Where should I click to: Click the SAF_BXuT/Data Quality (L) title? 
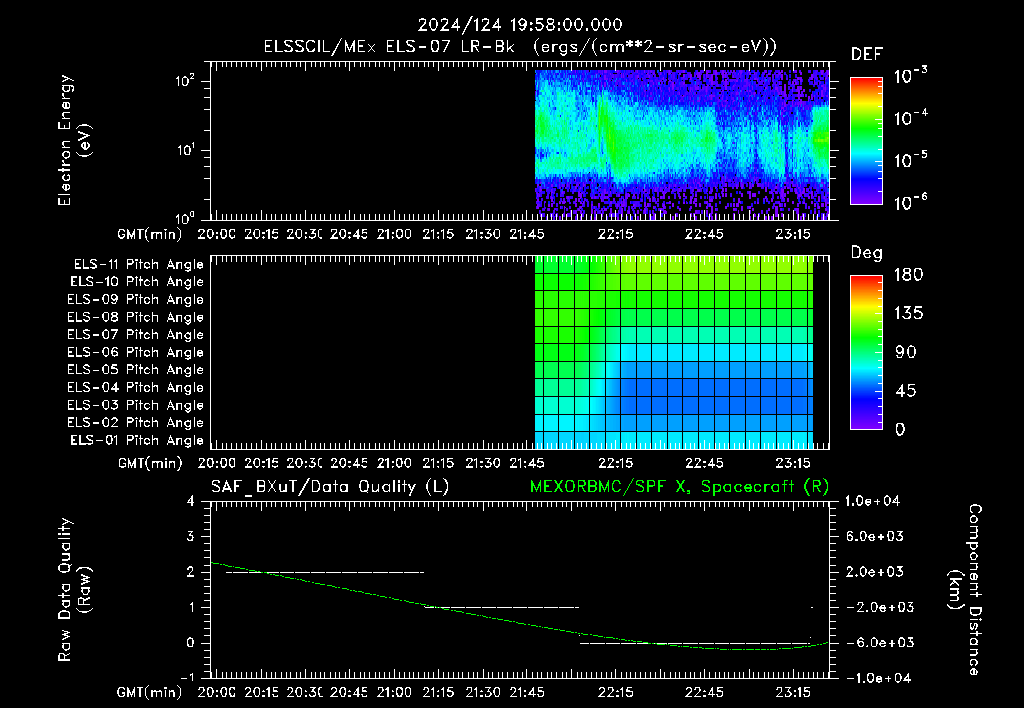pyautogui.click(x=330, y=487)
